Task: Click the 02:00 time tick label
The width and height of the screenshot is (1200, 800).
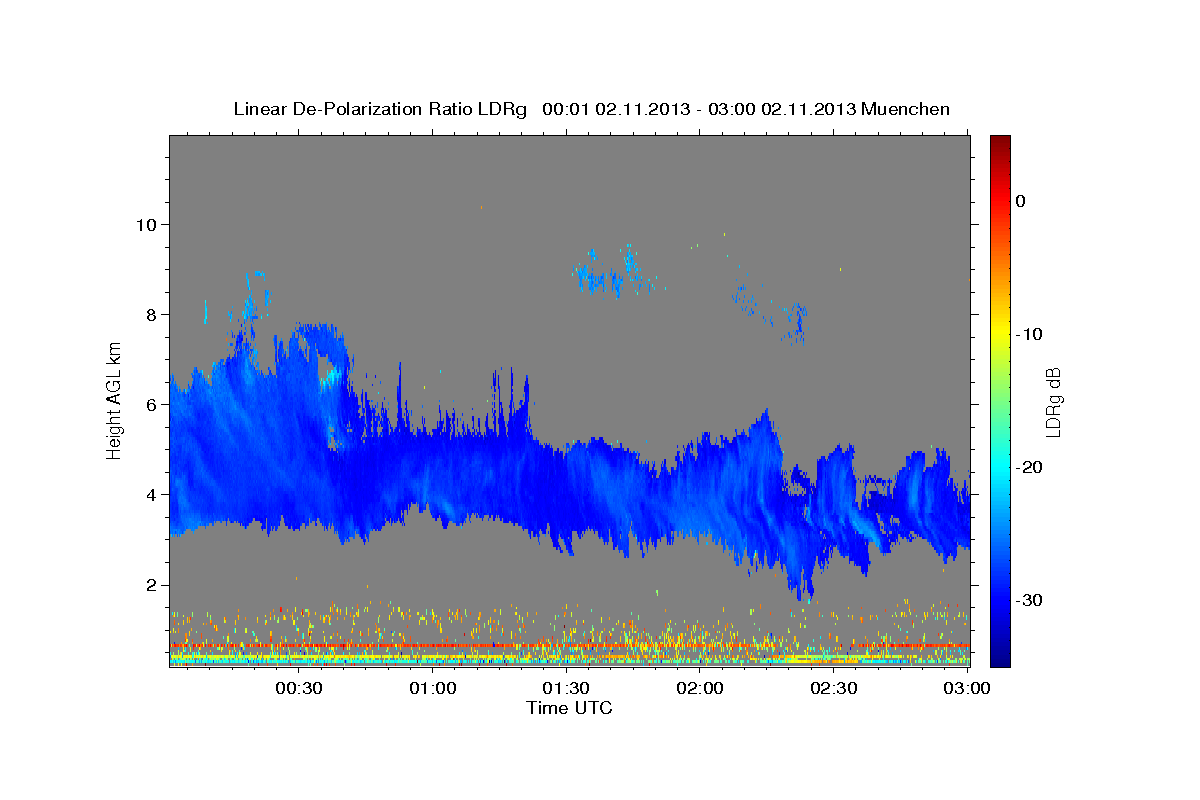Action: [700, 688]
